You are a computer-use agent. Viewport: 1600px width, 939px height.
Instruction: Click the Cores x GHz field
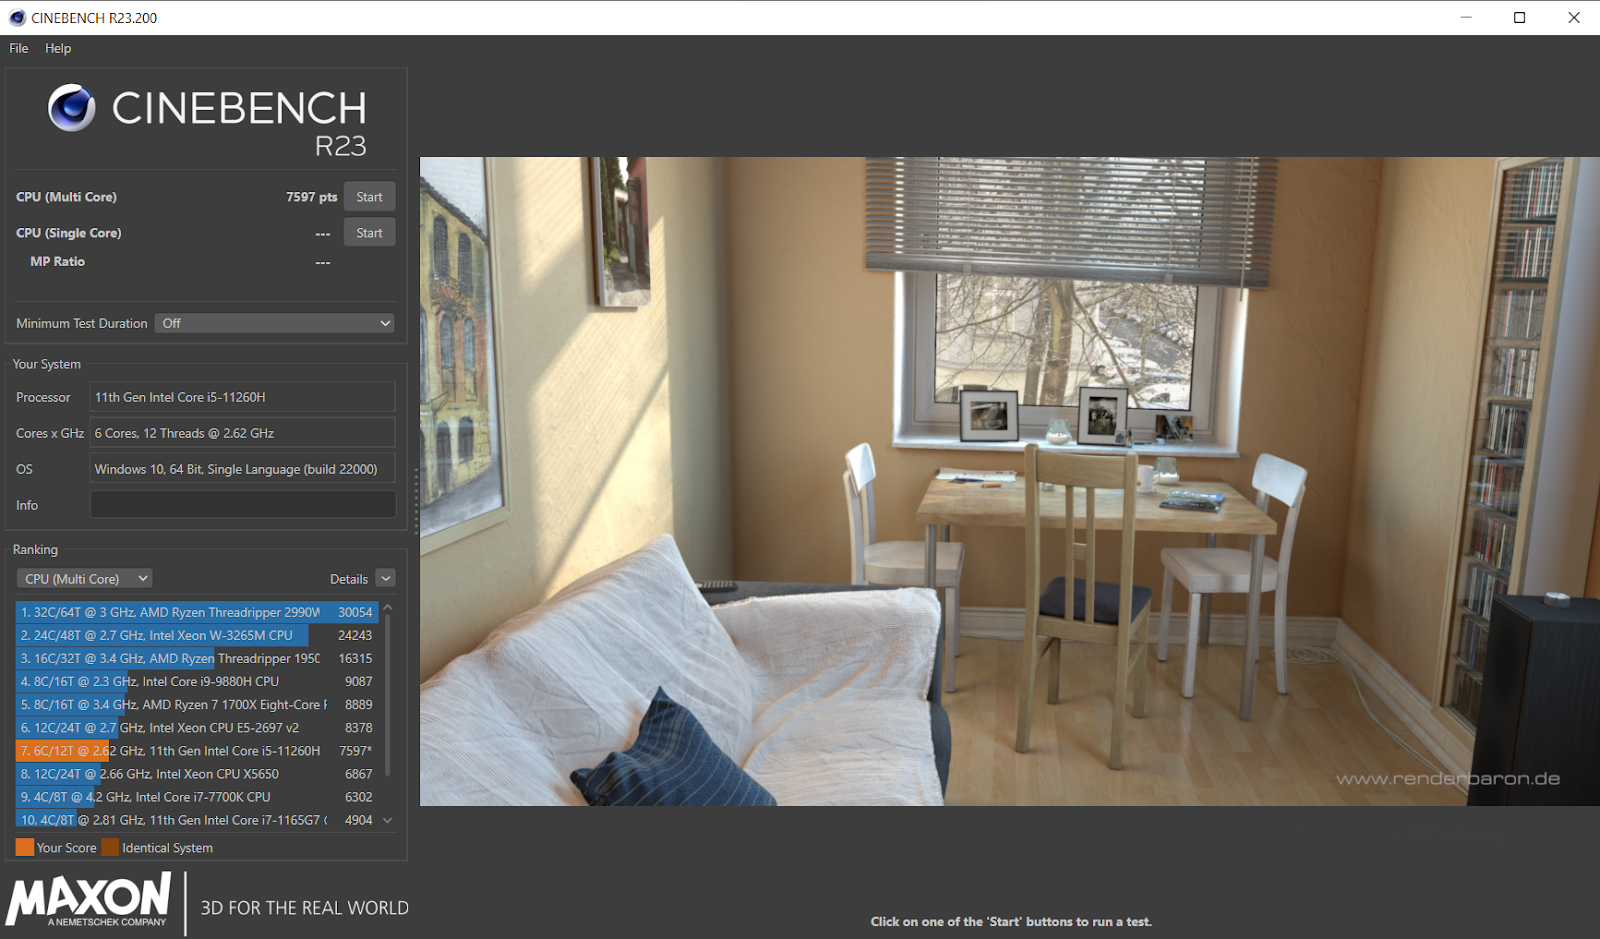click(x=243, y=433)
